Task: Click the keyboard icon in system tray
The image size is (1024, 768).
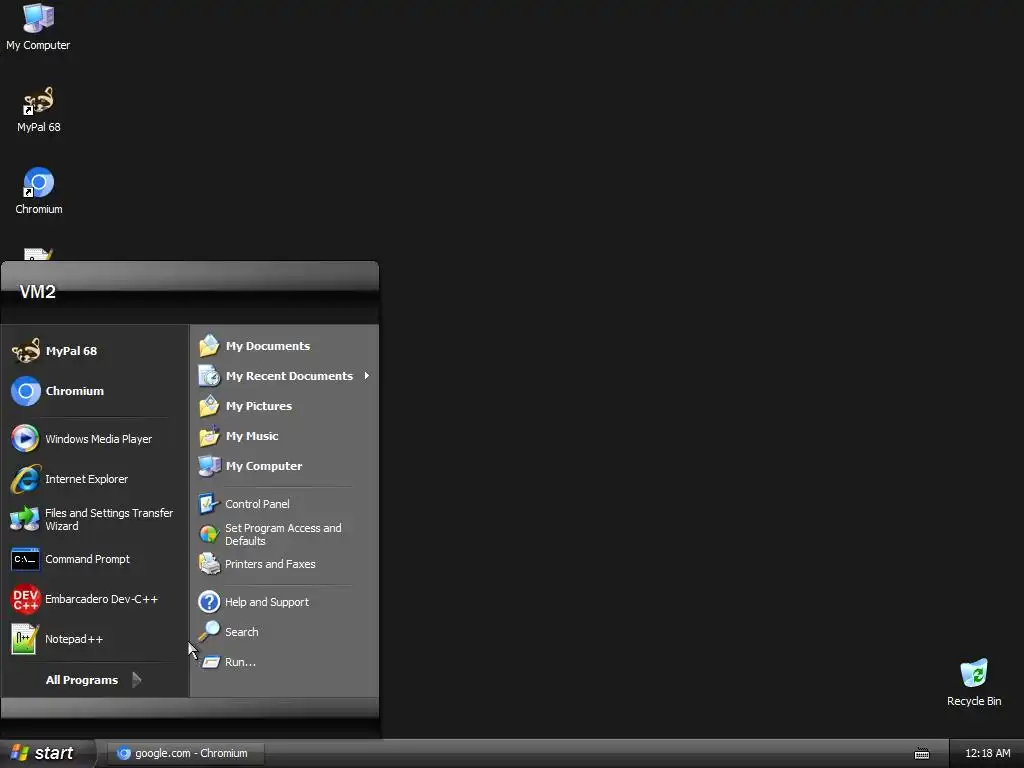Action: coord(921,754)
